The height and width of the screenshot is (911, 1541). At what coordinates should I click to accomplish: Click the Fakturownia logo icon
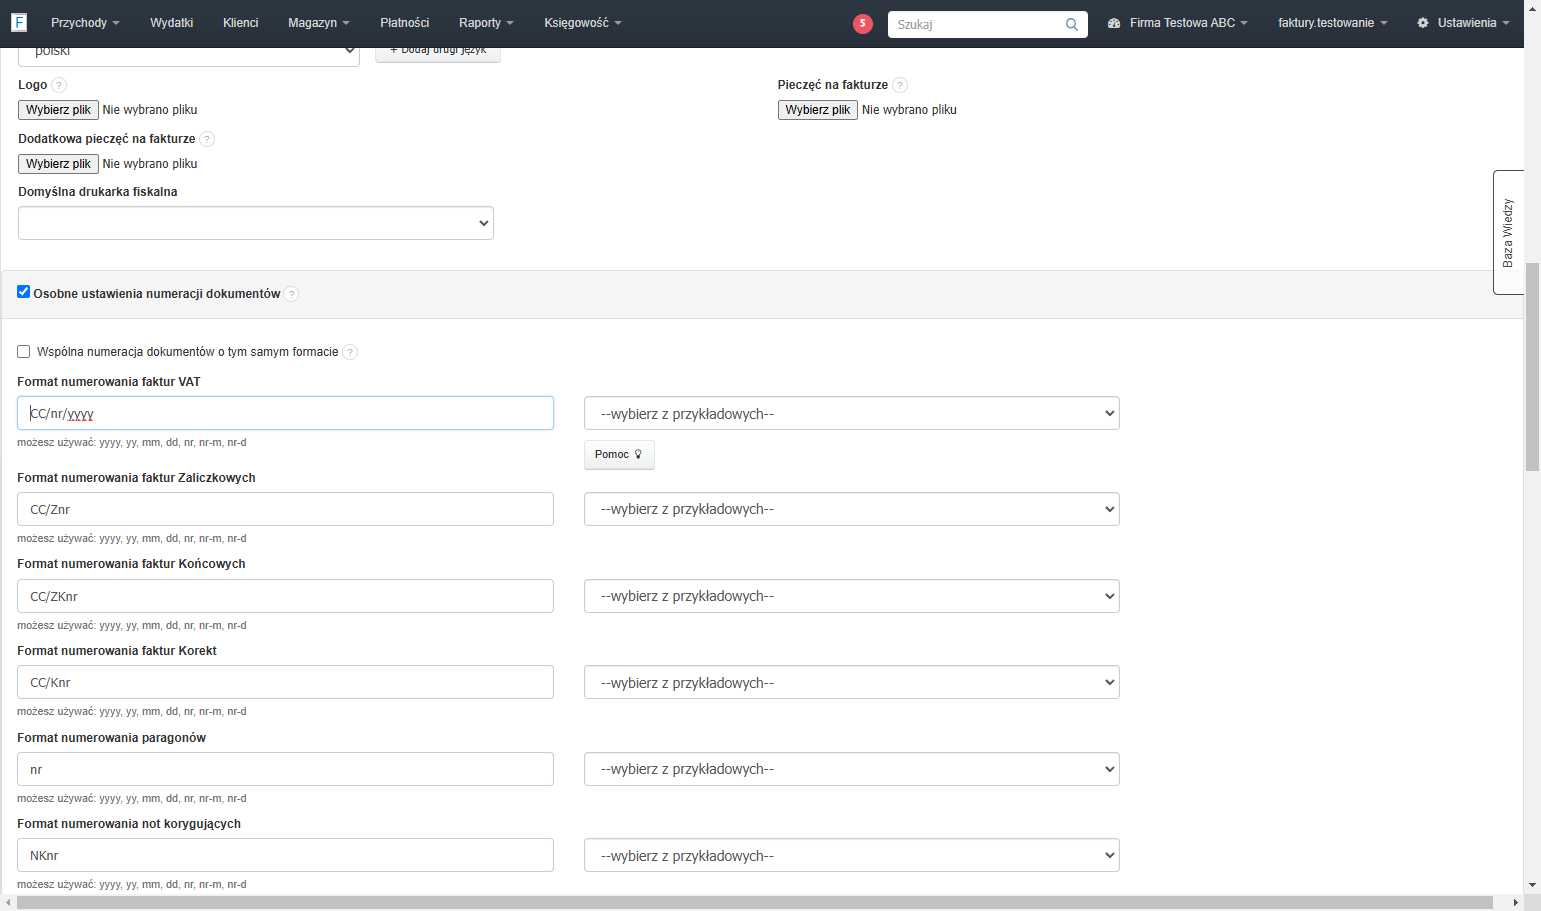(18, 22)
